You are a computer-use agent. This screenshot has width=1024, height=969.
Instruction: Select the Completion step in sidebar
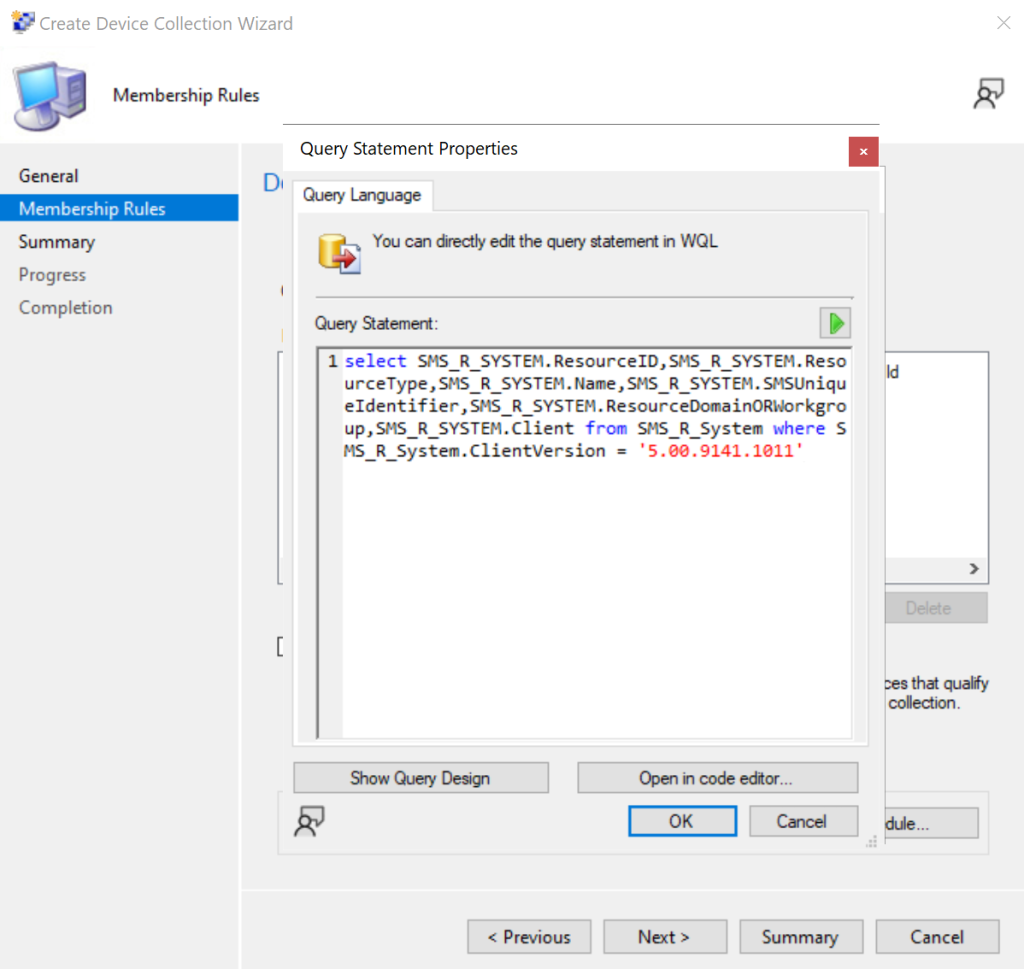(x=65, y=308)
